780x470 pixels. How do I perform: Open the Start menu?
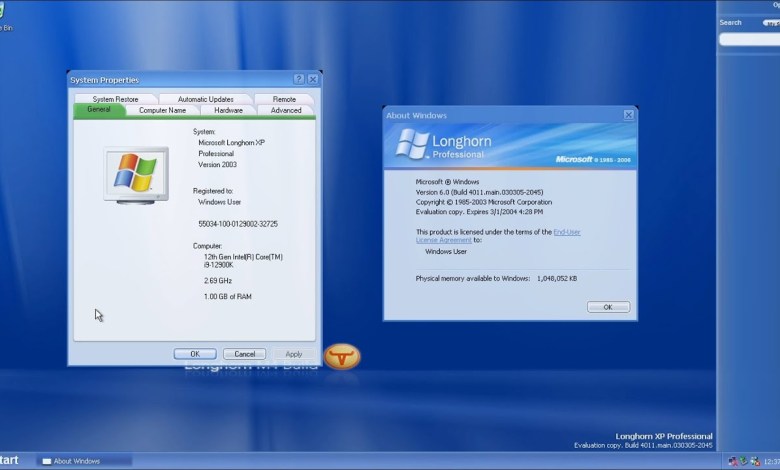tap(9, 461)
